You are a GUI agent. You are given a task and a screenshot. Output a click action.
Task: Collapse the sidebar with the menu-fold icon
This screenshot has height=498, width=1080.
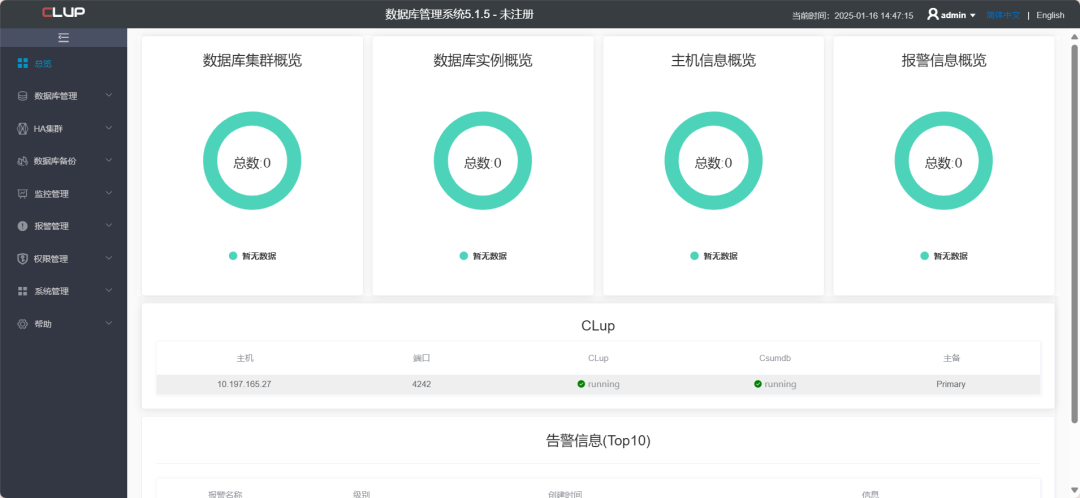click(63, 37)
